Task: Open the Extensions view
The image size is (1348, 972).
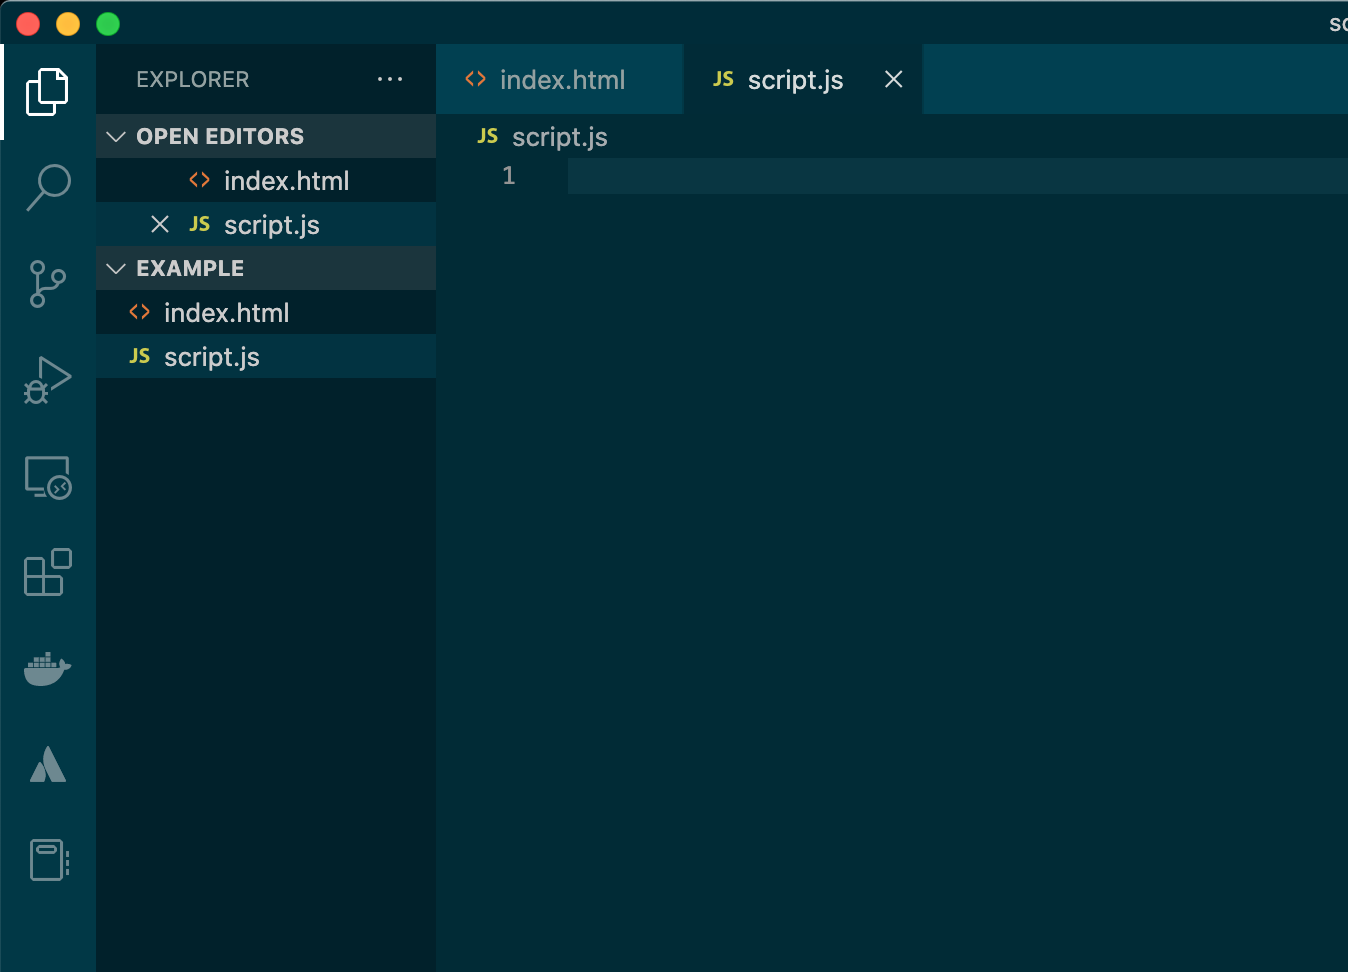Action: click(x=47, y=572)
